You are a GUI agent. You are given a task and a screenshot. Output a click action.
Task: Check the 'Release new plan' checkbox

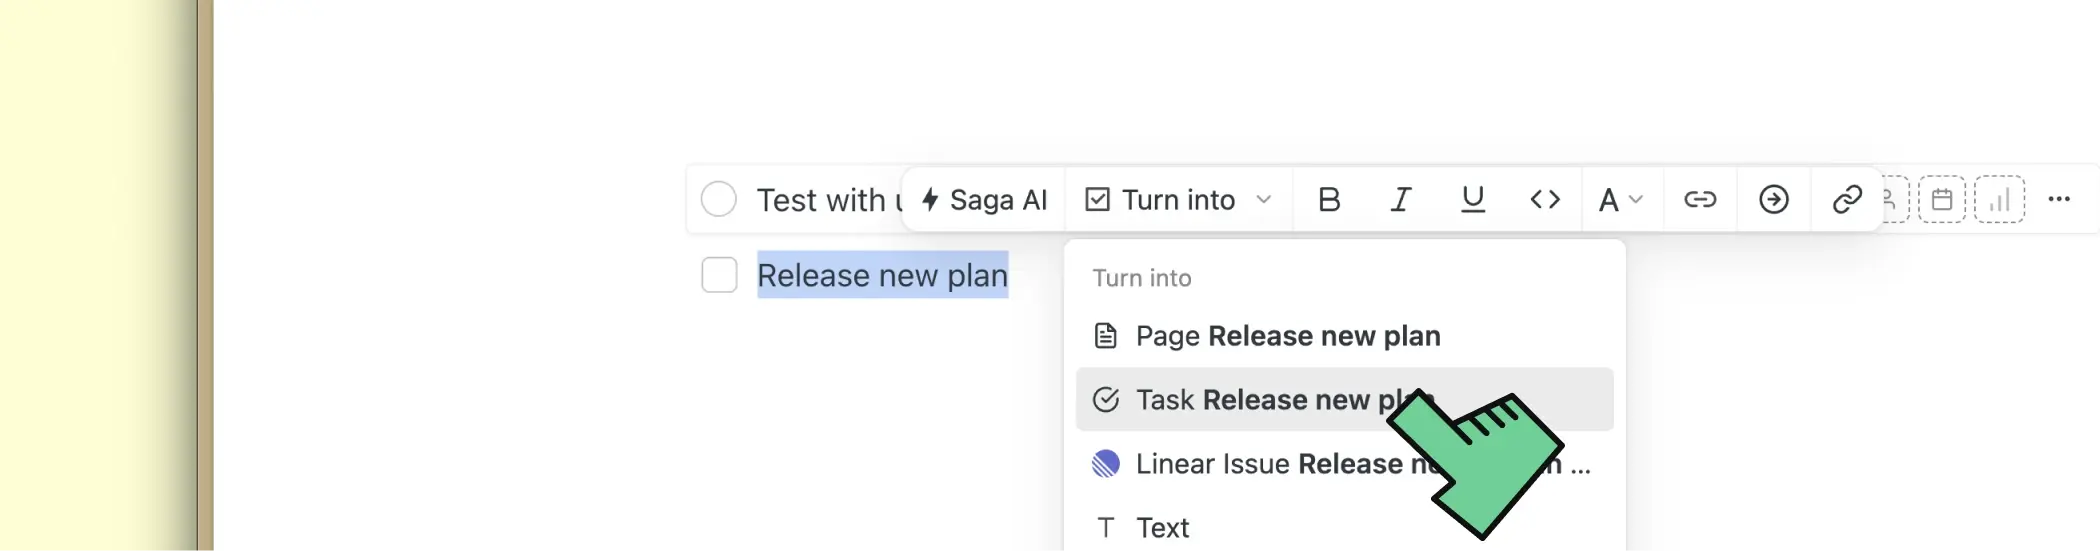click(719, 275)
